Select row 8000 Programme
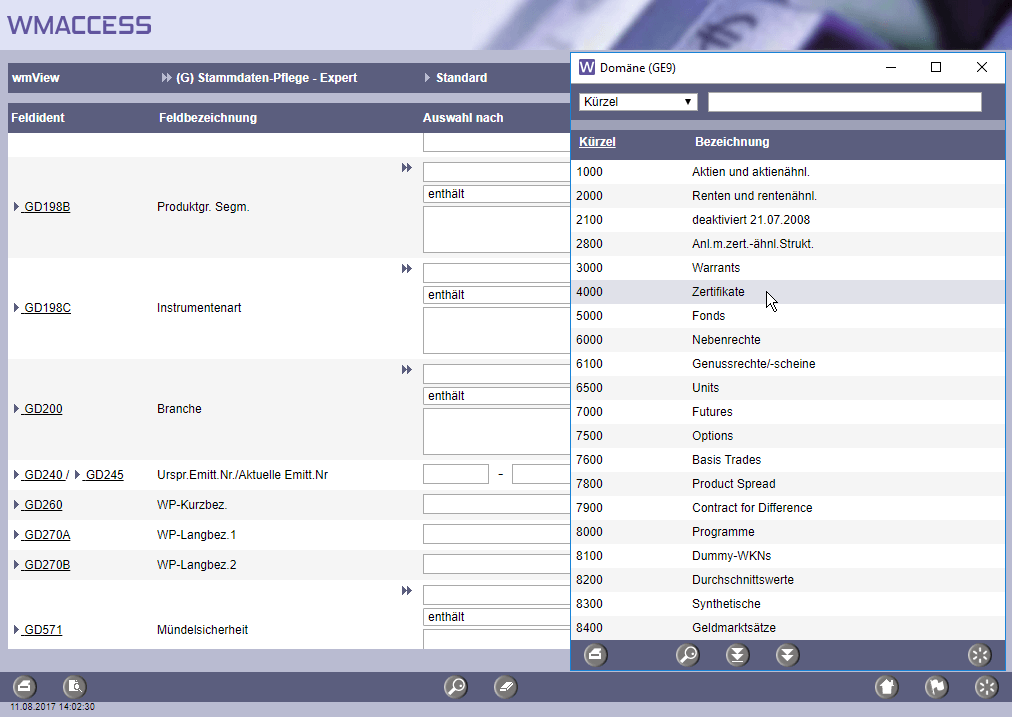The width and height of the screenshot is (1012, 717). coord(788,532)
